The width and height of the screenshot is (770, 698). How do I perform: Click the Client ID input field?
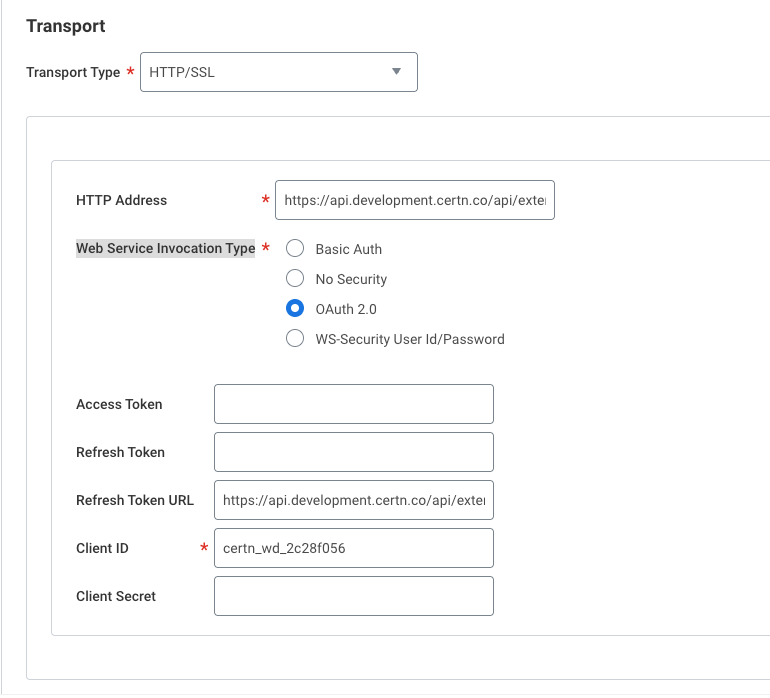point(354,548)
